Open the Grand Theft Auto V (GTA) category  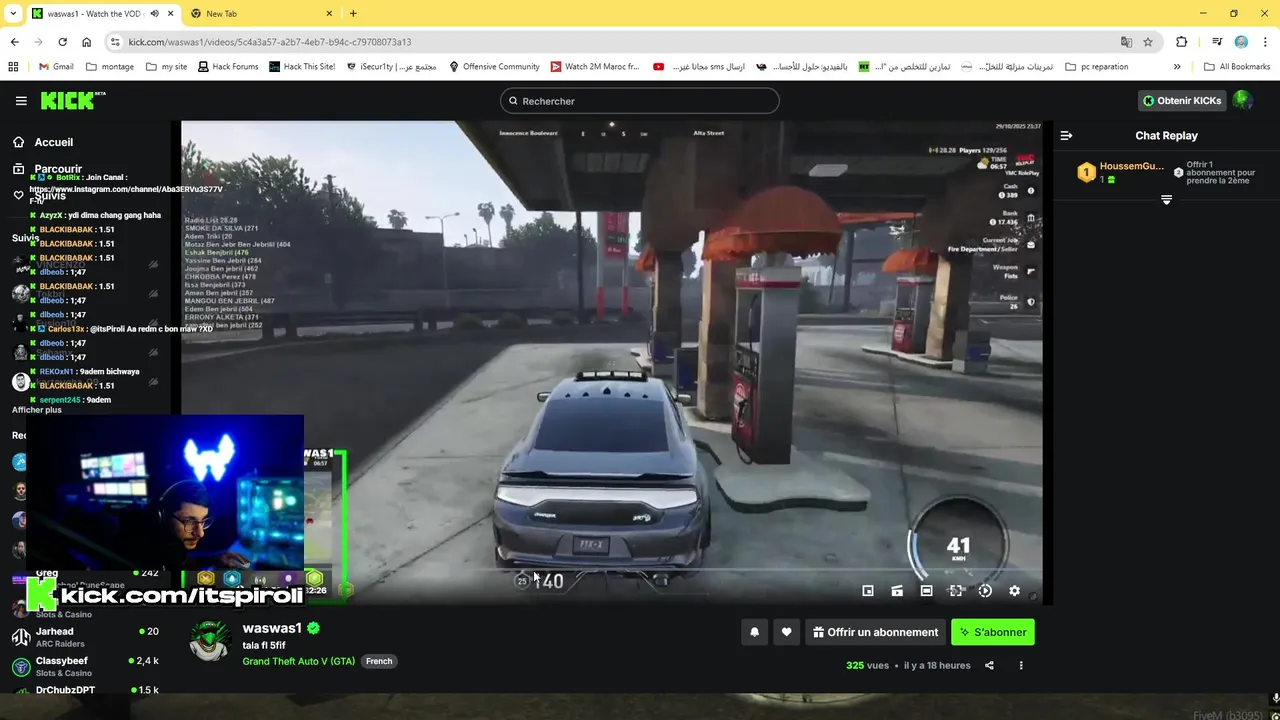[298, 661]
